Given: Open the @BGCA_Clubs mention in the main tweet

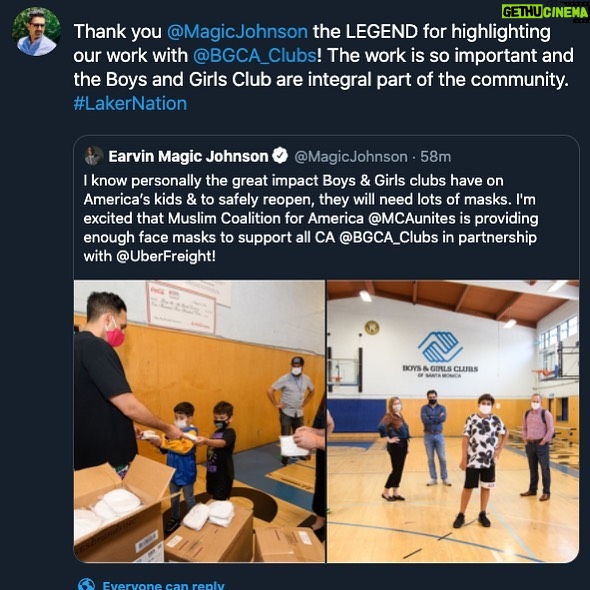Looking at the screenshot, I should pos(255,55).
